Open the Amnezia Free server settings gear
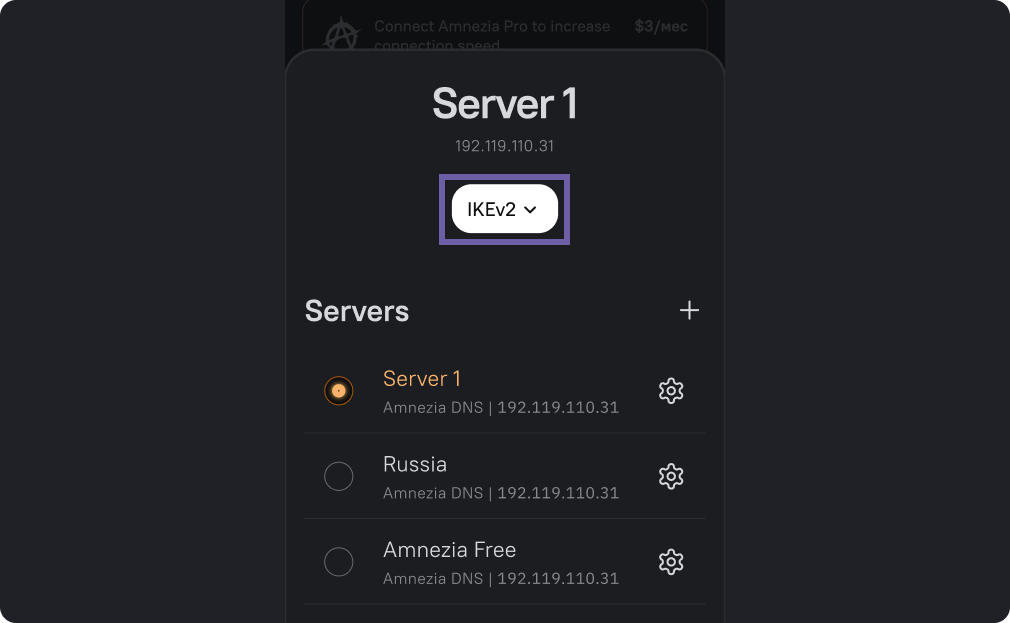 click(671, 562)
